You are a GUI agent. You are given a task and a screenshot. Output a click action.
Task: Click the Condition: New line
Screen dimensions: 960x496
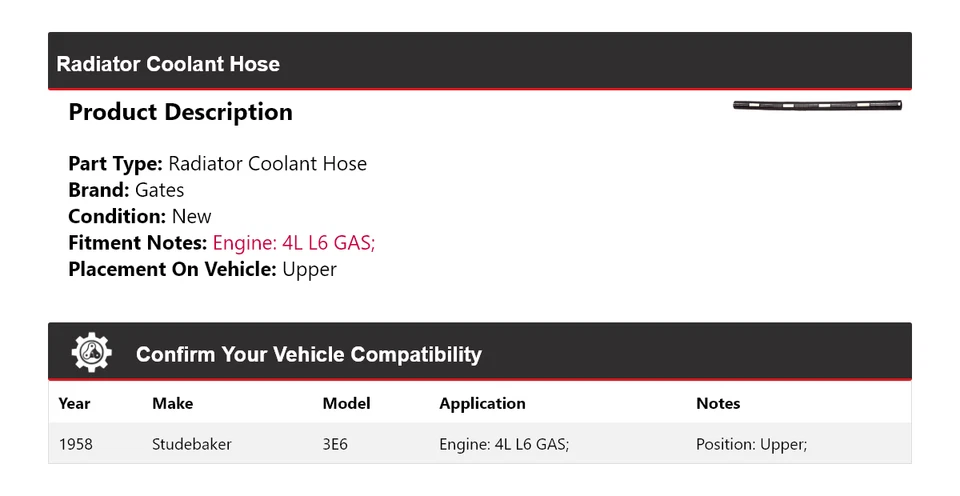pos(140,216)
